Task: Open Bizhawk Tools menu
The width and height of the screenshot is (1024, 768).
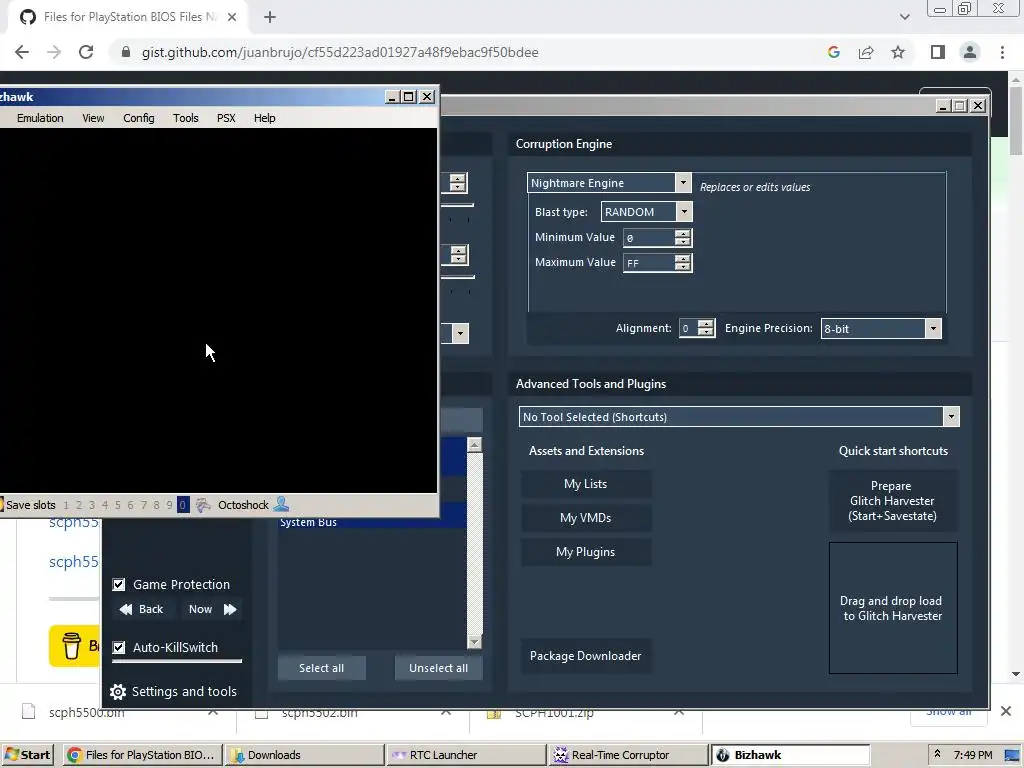Action: [185, 118]
